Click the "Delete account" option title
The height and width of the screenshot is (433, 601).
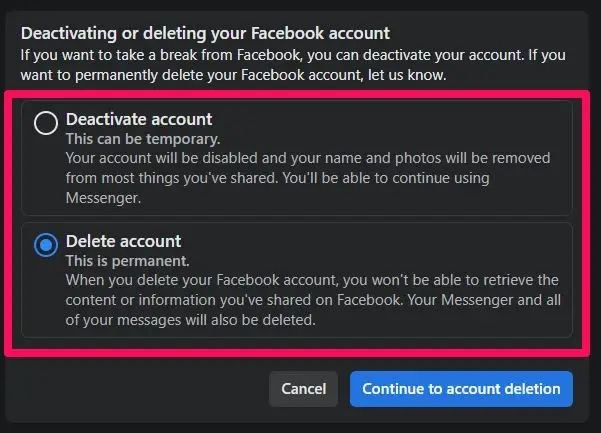tap(123, 241)
